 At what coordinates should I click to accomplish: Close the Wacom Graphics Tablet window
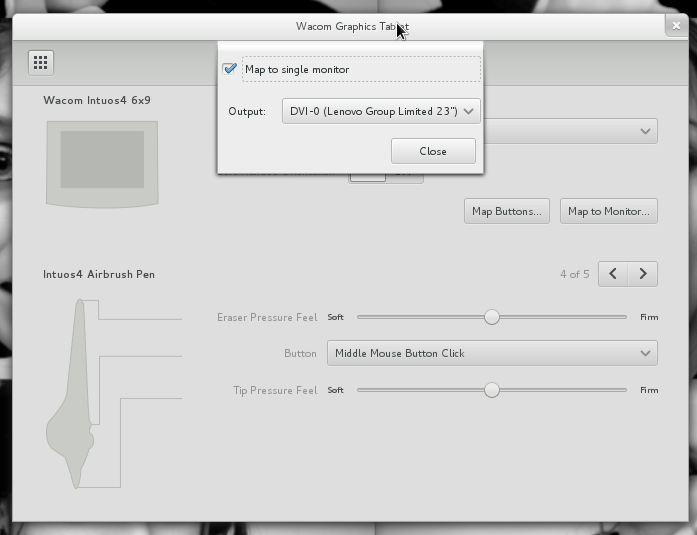click(x=676, y=26)
